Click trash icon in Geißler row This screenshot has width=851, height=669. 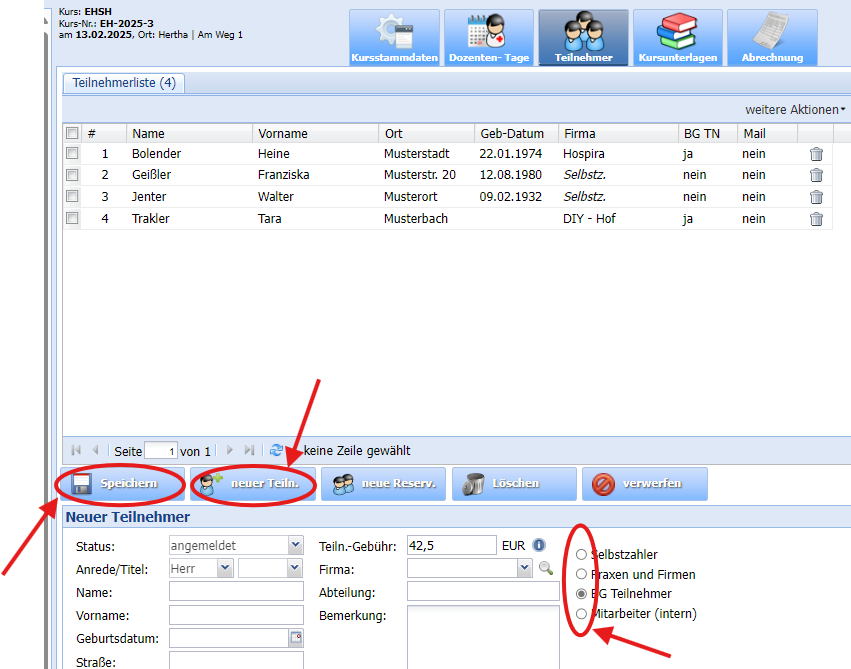816,175
